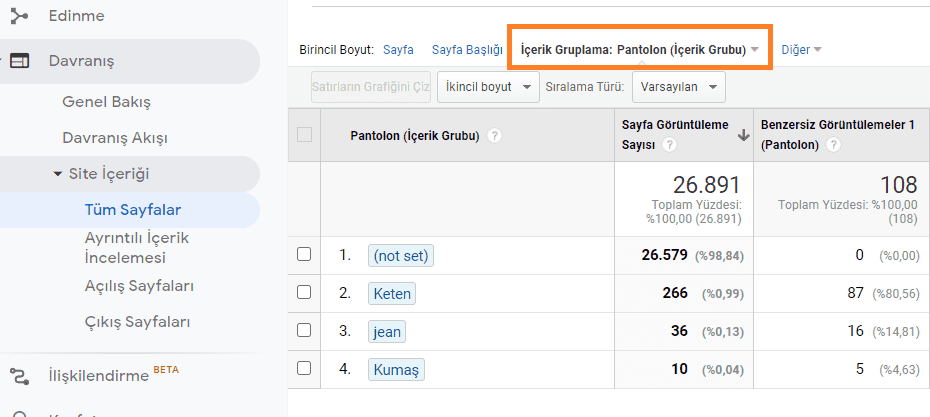Check the box for the (not set) row
Screen dimensions: 930x417
304,254
